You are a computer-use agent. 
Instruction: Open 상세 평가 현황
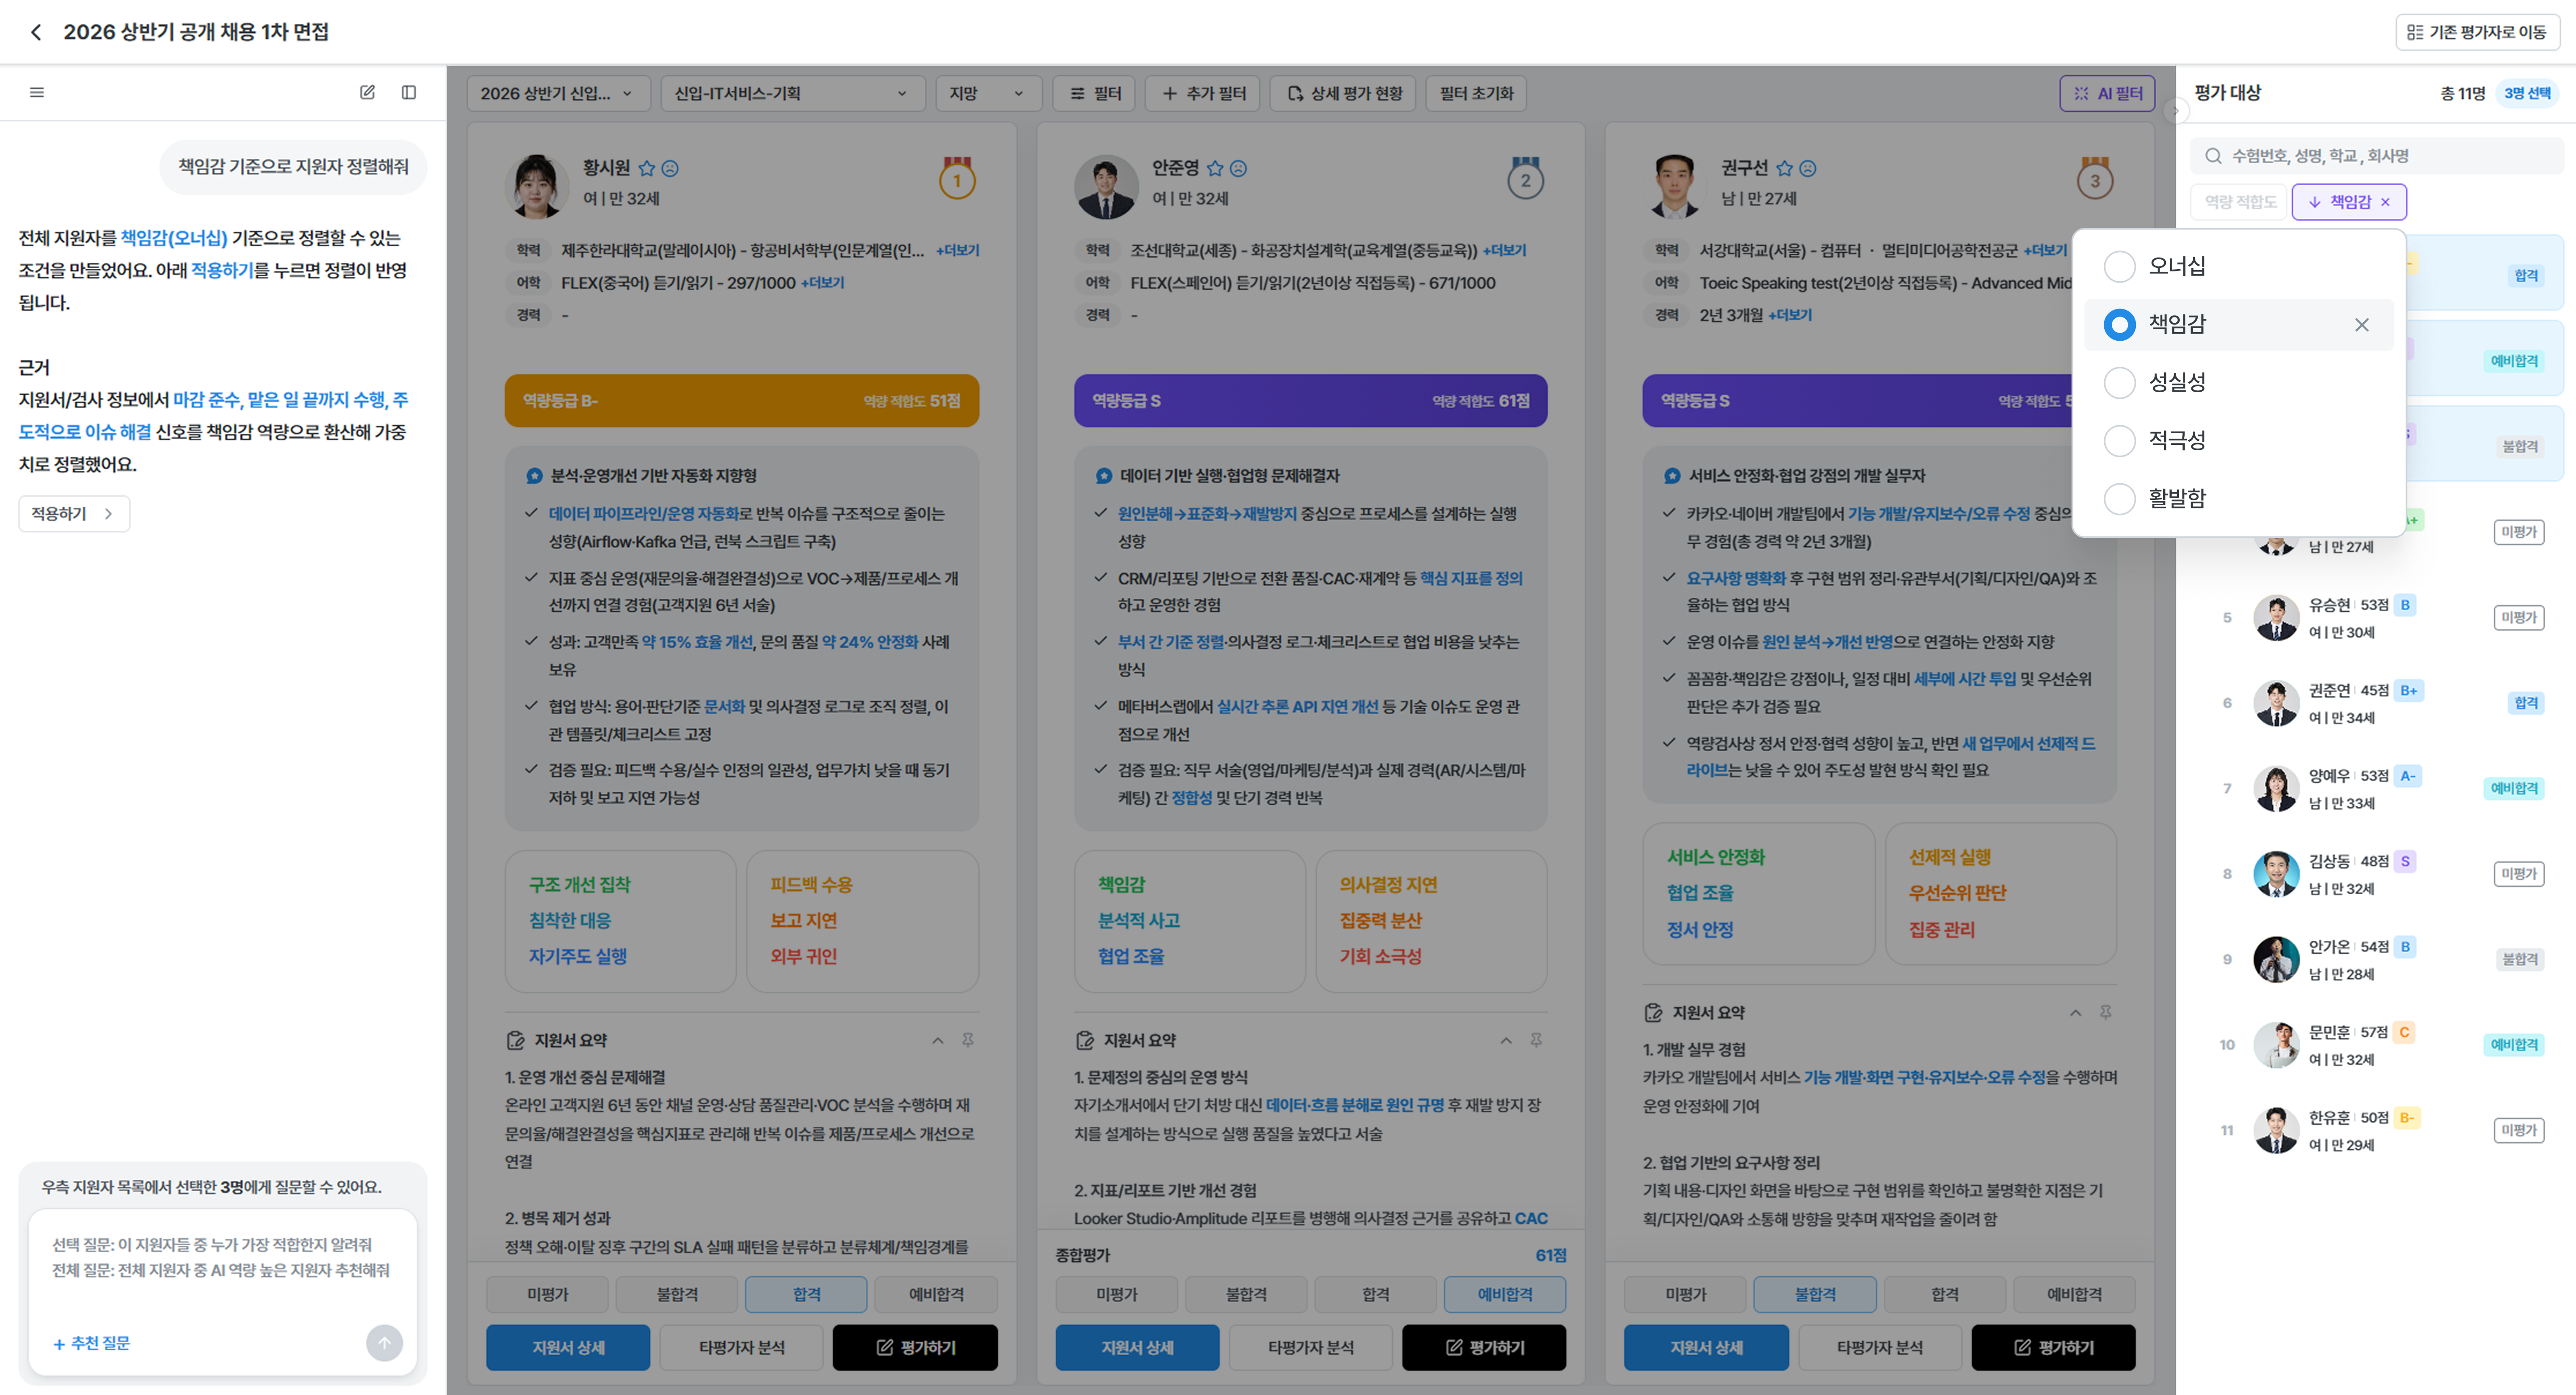point(1343,93)
